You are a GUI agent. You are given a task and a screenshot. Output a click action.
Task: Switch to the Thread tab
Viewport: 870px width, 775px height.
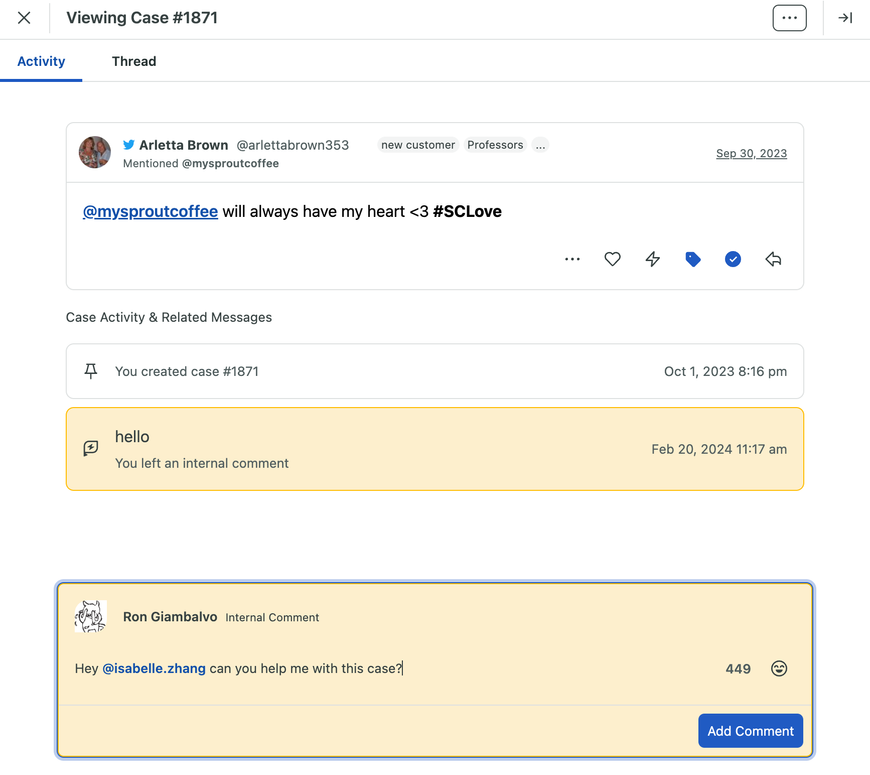[x=134, y=61]
